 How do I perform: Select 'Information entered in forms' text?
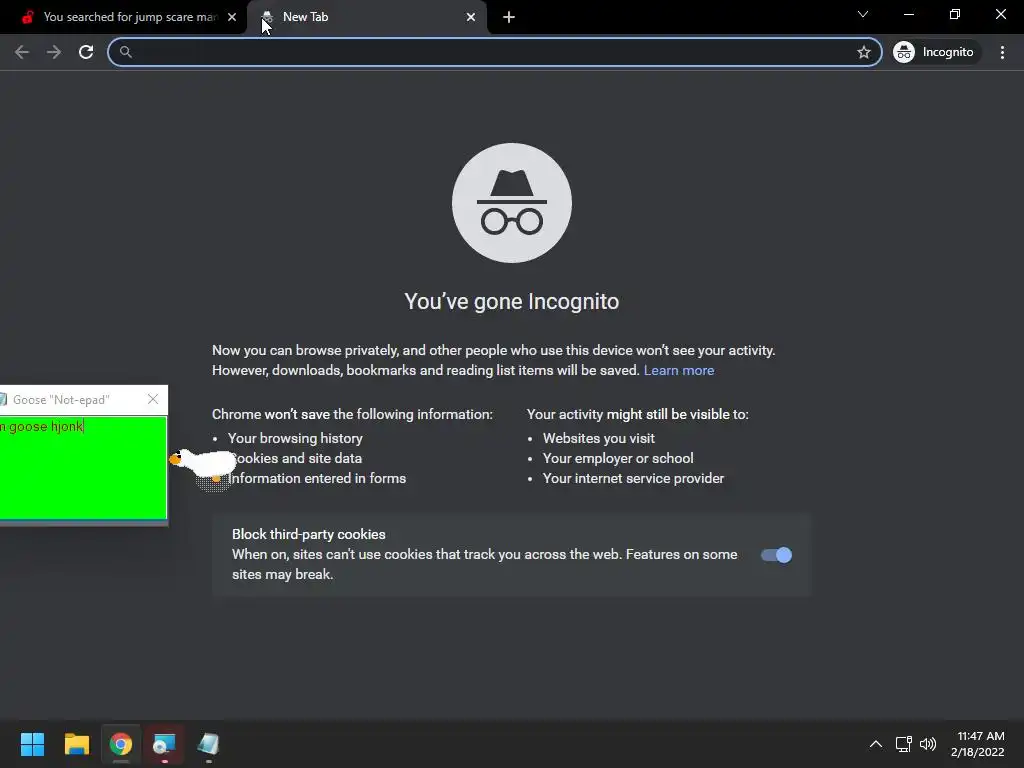click(317, 479)
